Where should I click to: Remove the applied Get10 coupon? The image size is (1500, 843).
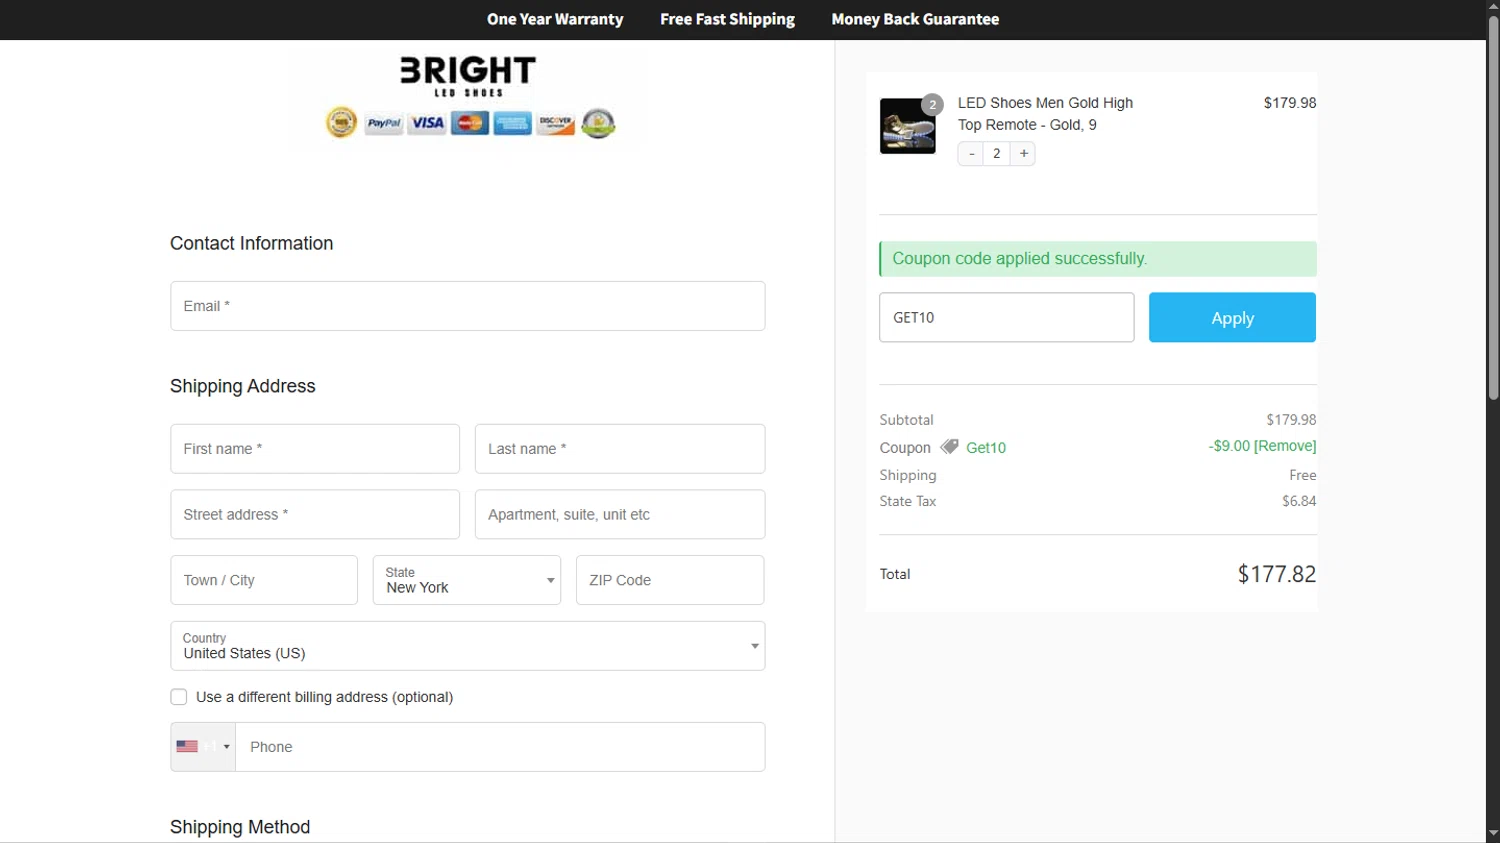tap(1285, 446)
